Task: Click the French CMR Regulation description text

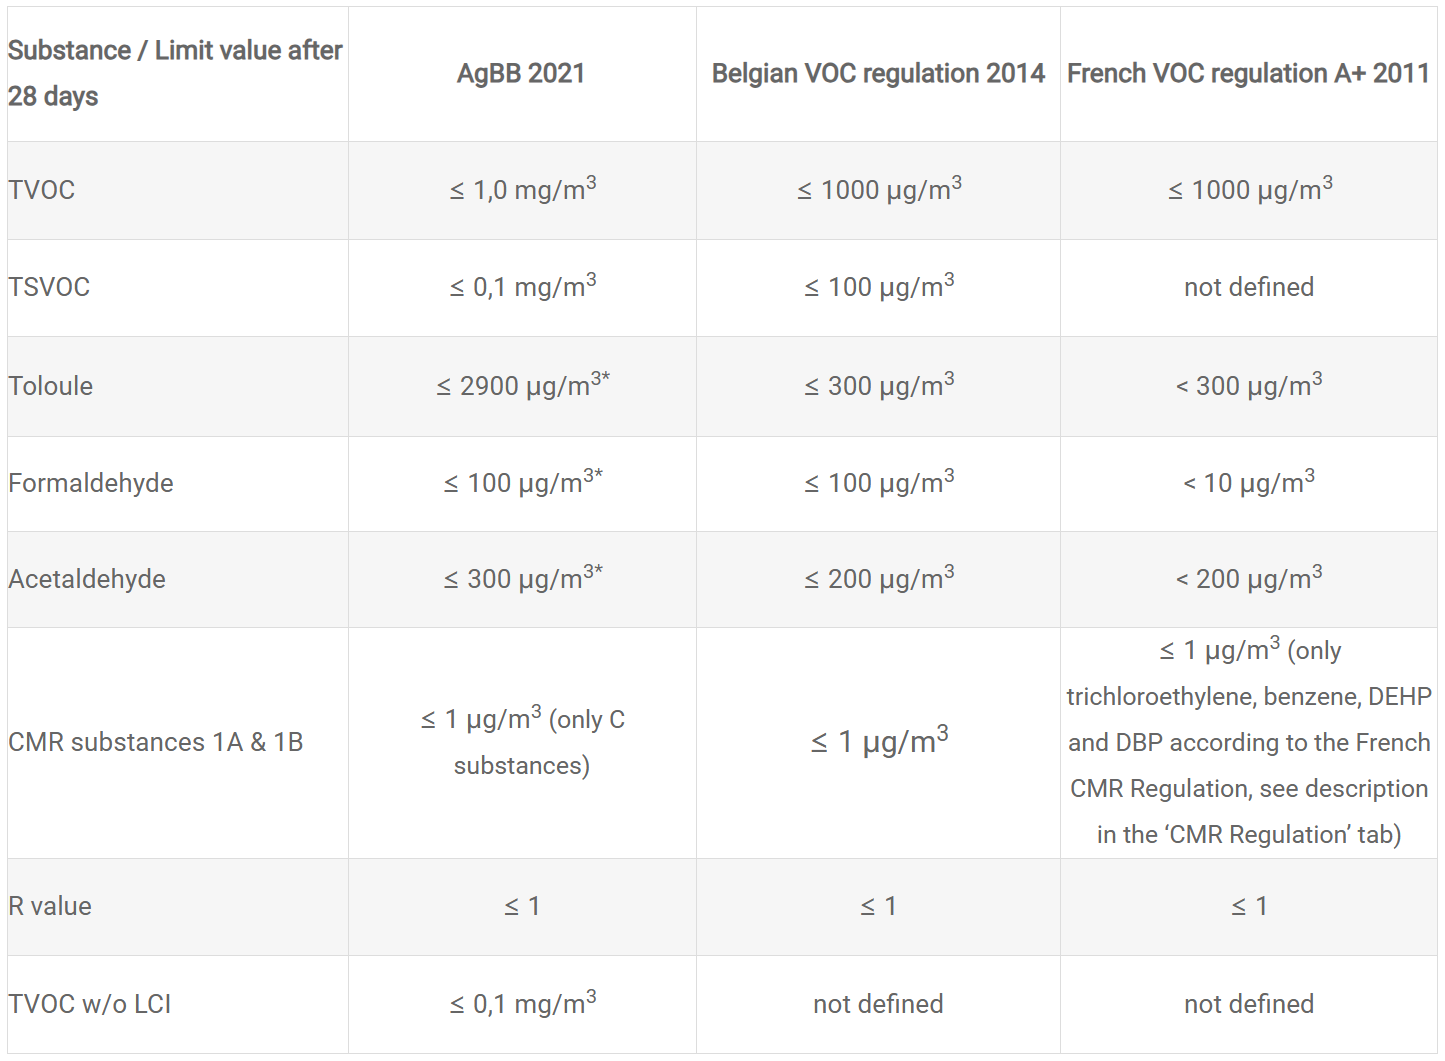Action: (x=1248, y=742)
